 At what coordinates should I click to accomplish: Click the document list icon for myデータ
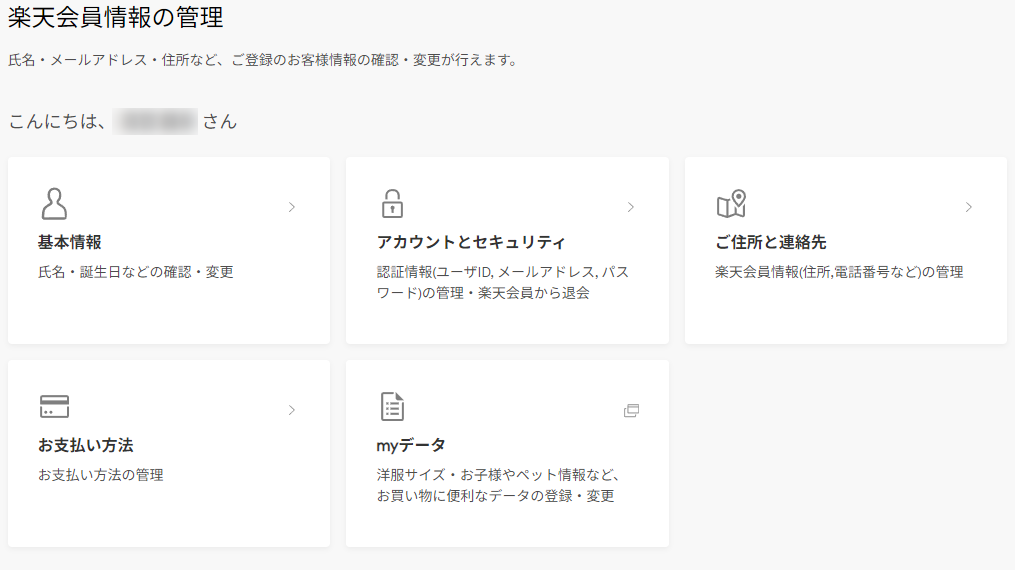[392, 407]
